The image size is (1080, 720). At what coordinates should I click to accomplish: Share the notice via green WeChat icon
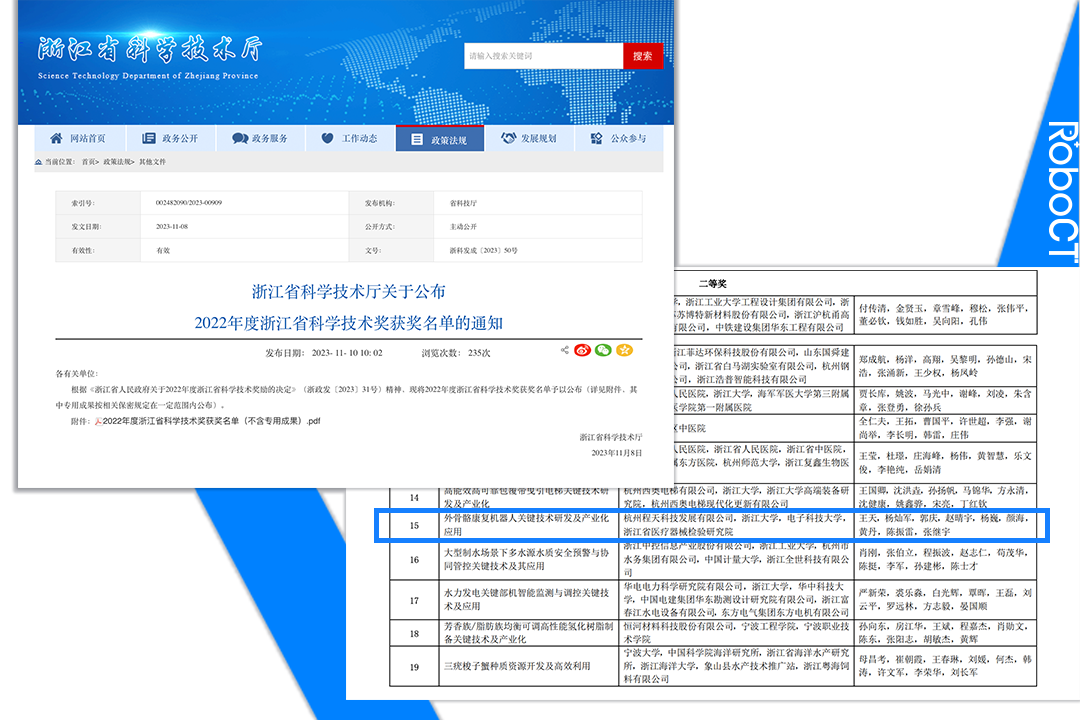pyautogui.click(x=603, y=350)
